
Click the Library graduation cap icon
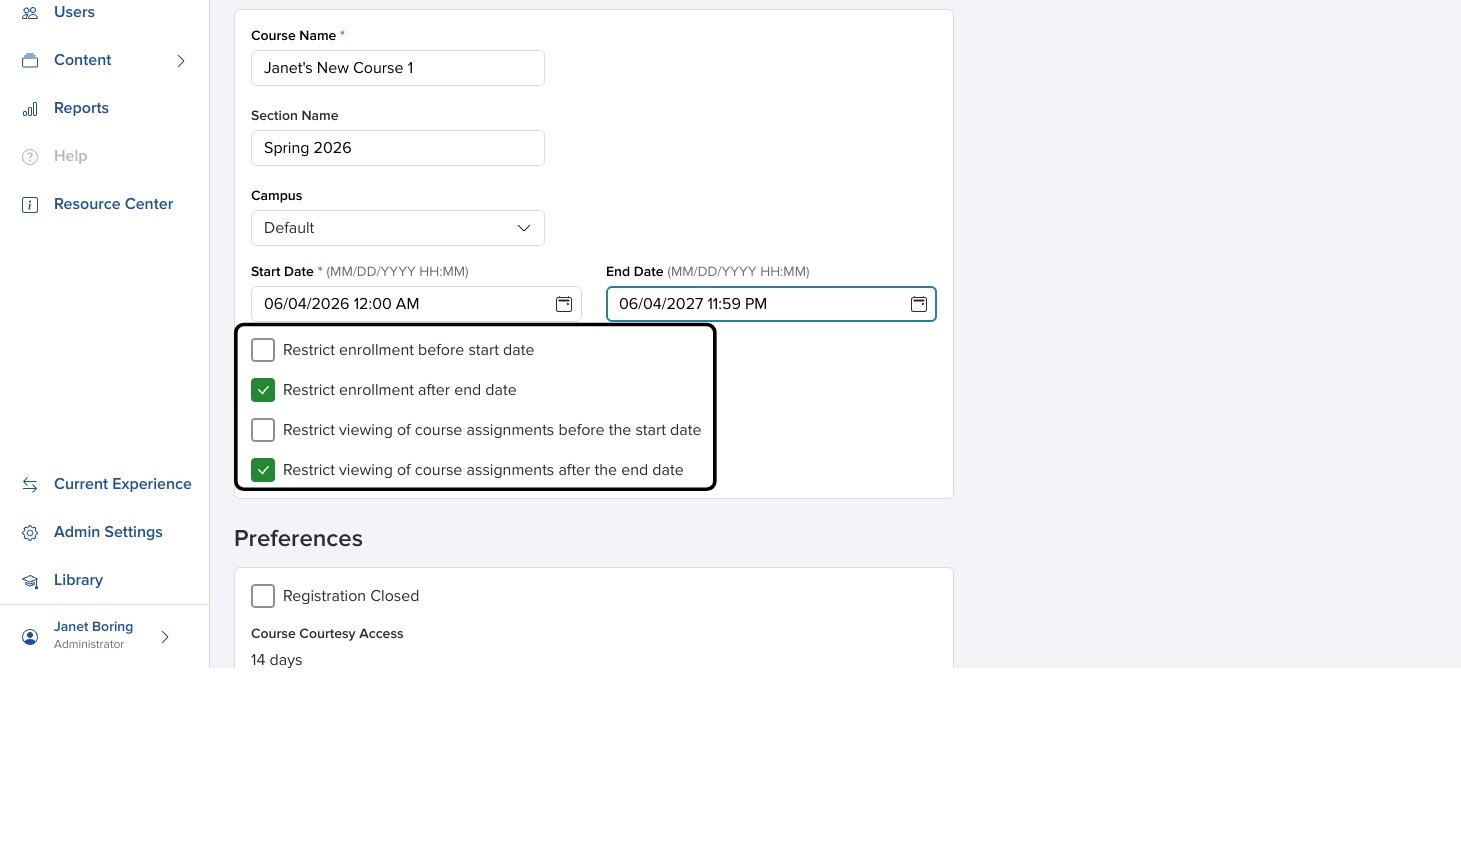click(30, 581)
